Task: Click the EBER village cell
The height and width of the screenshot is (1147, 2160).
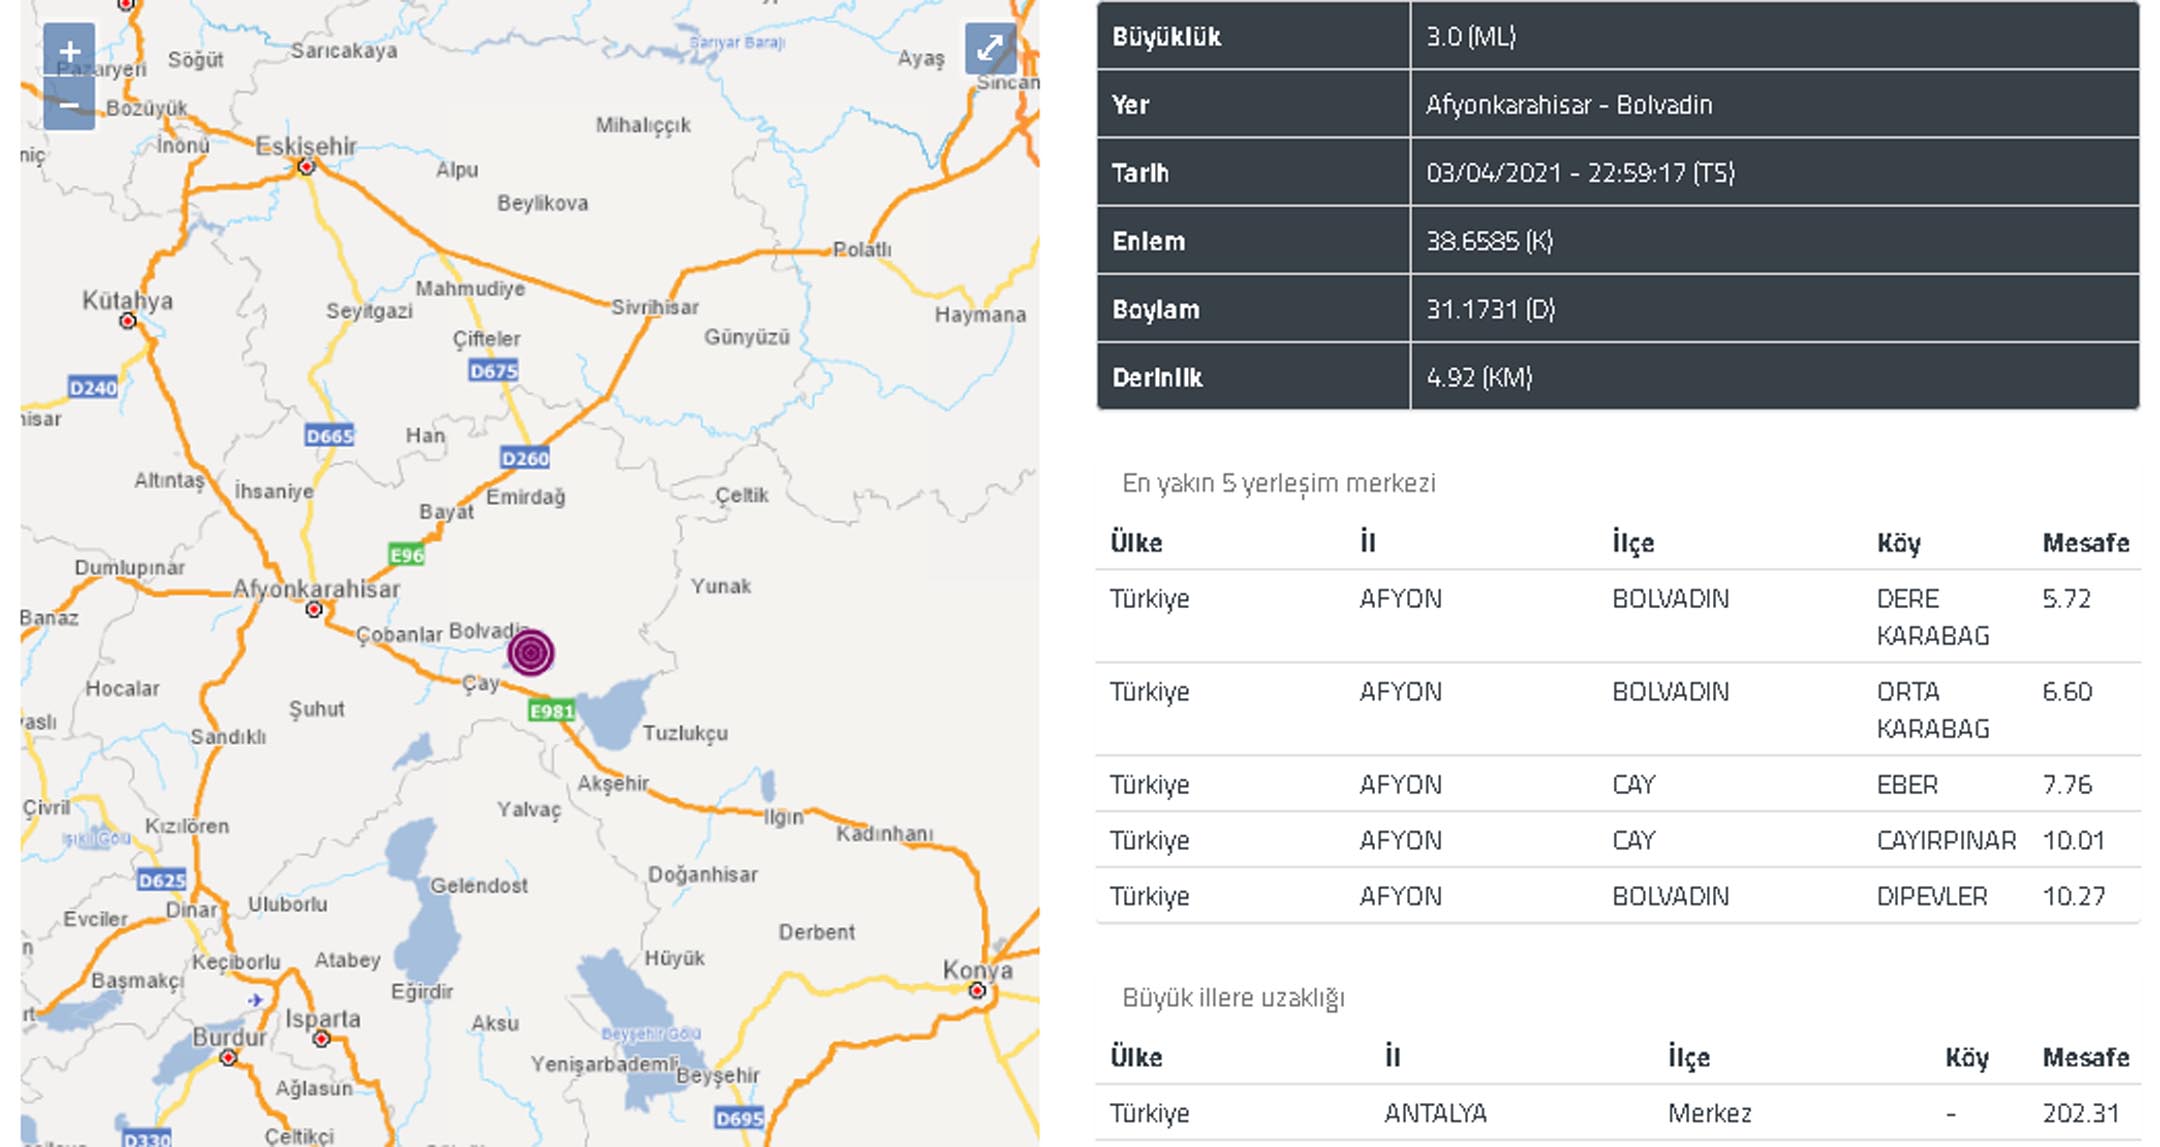Action: coord(1906,784)
